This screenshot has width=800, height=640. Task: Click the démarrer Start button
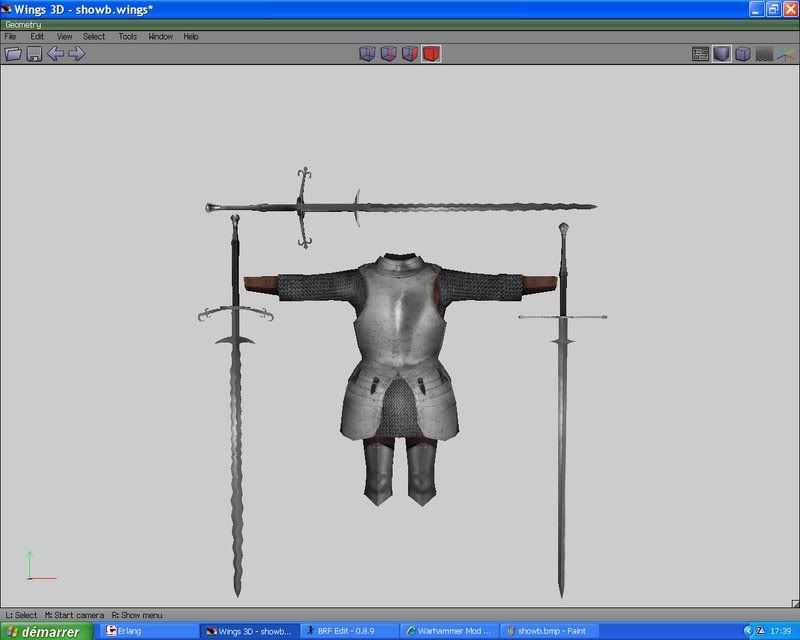[46, 631]
